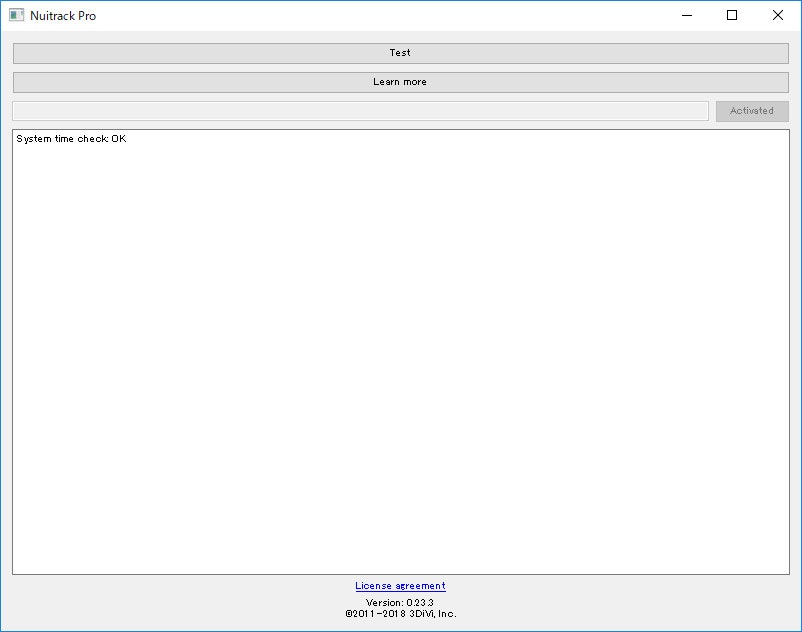Click the Test button
This screenshot has width=802, height=632.
click(400, 53)
